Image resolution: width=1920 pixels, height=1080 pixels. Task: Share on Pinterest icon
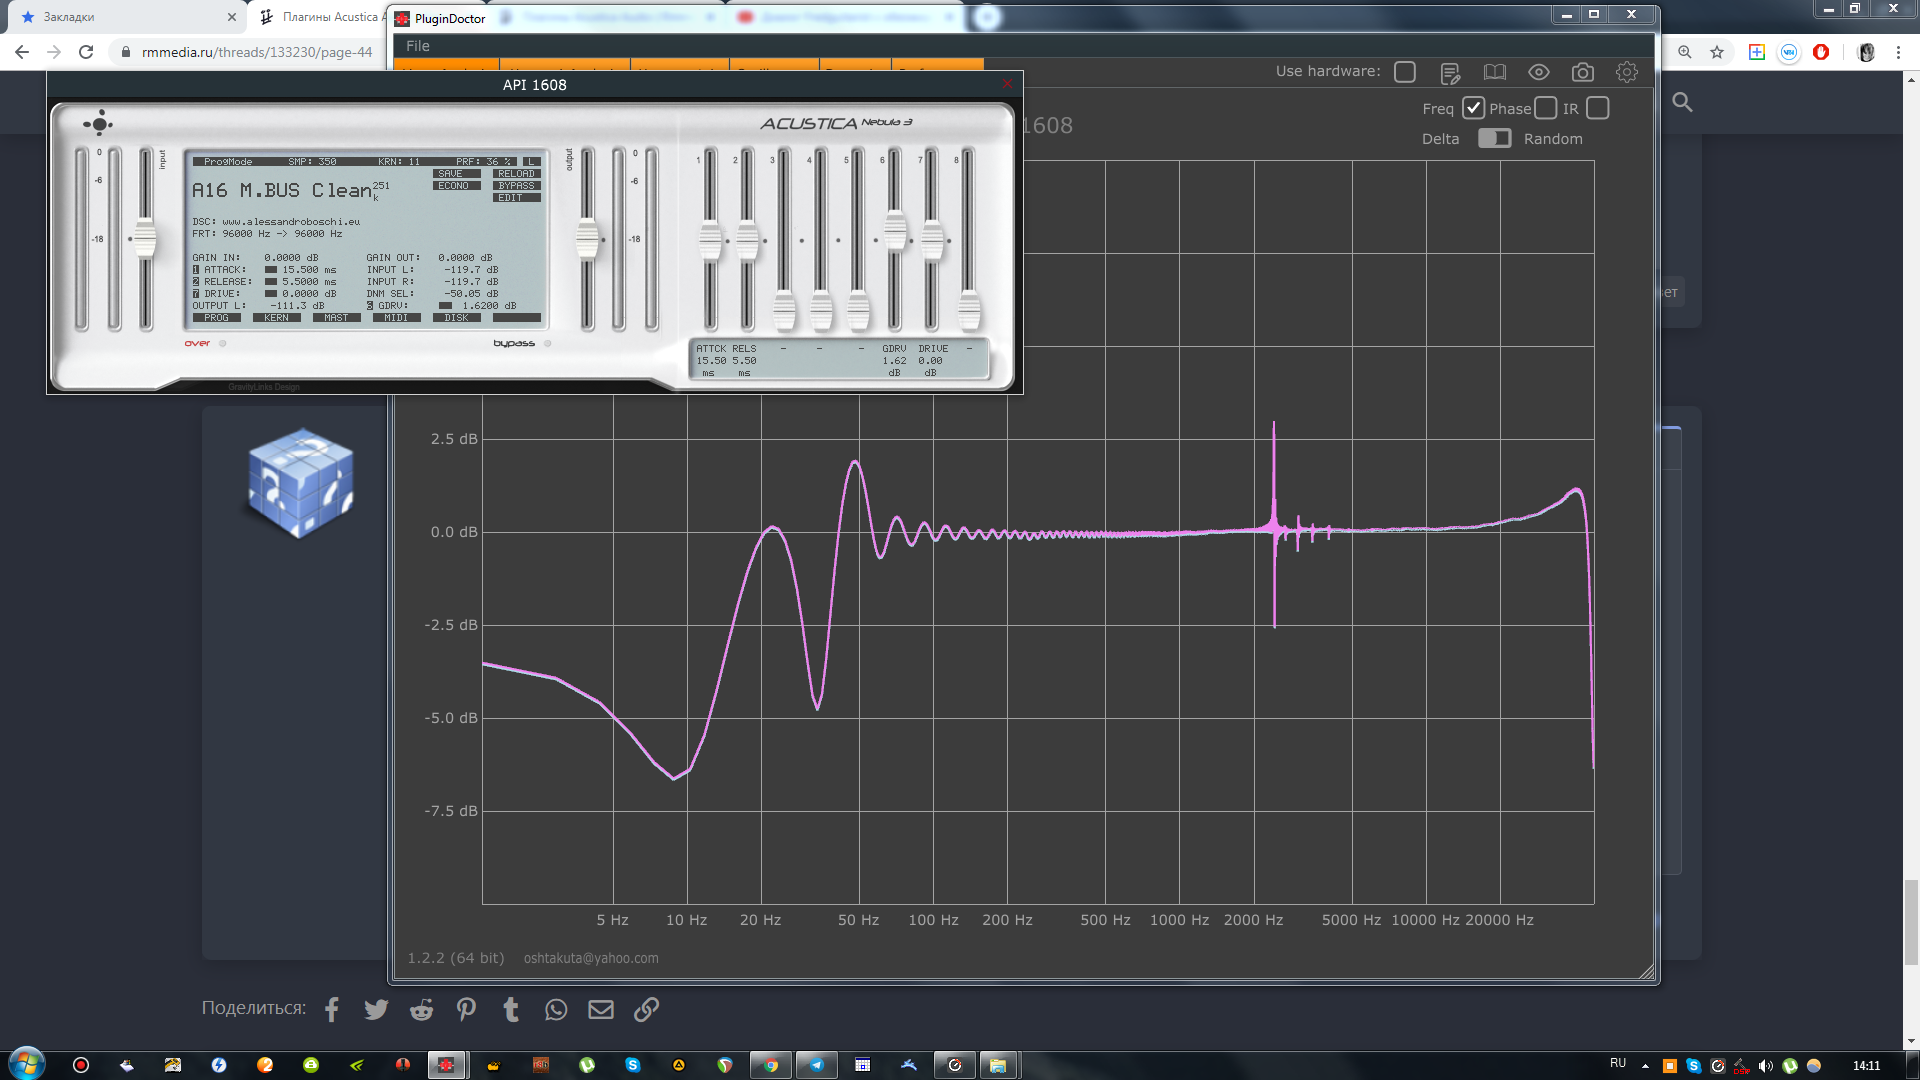tap(466, 1010)
